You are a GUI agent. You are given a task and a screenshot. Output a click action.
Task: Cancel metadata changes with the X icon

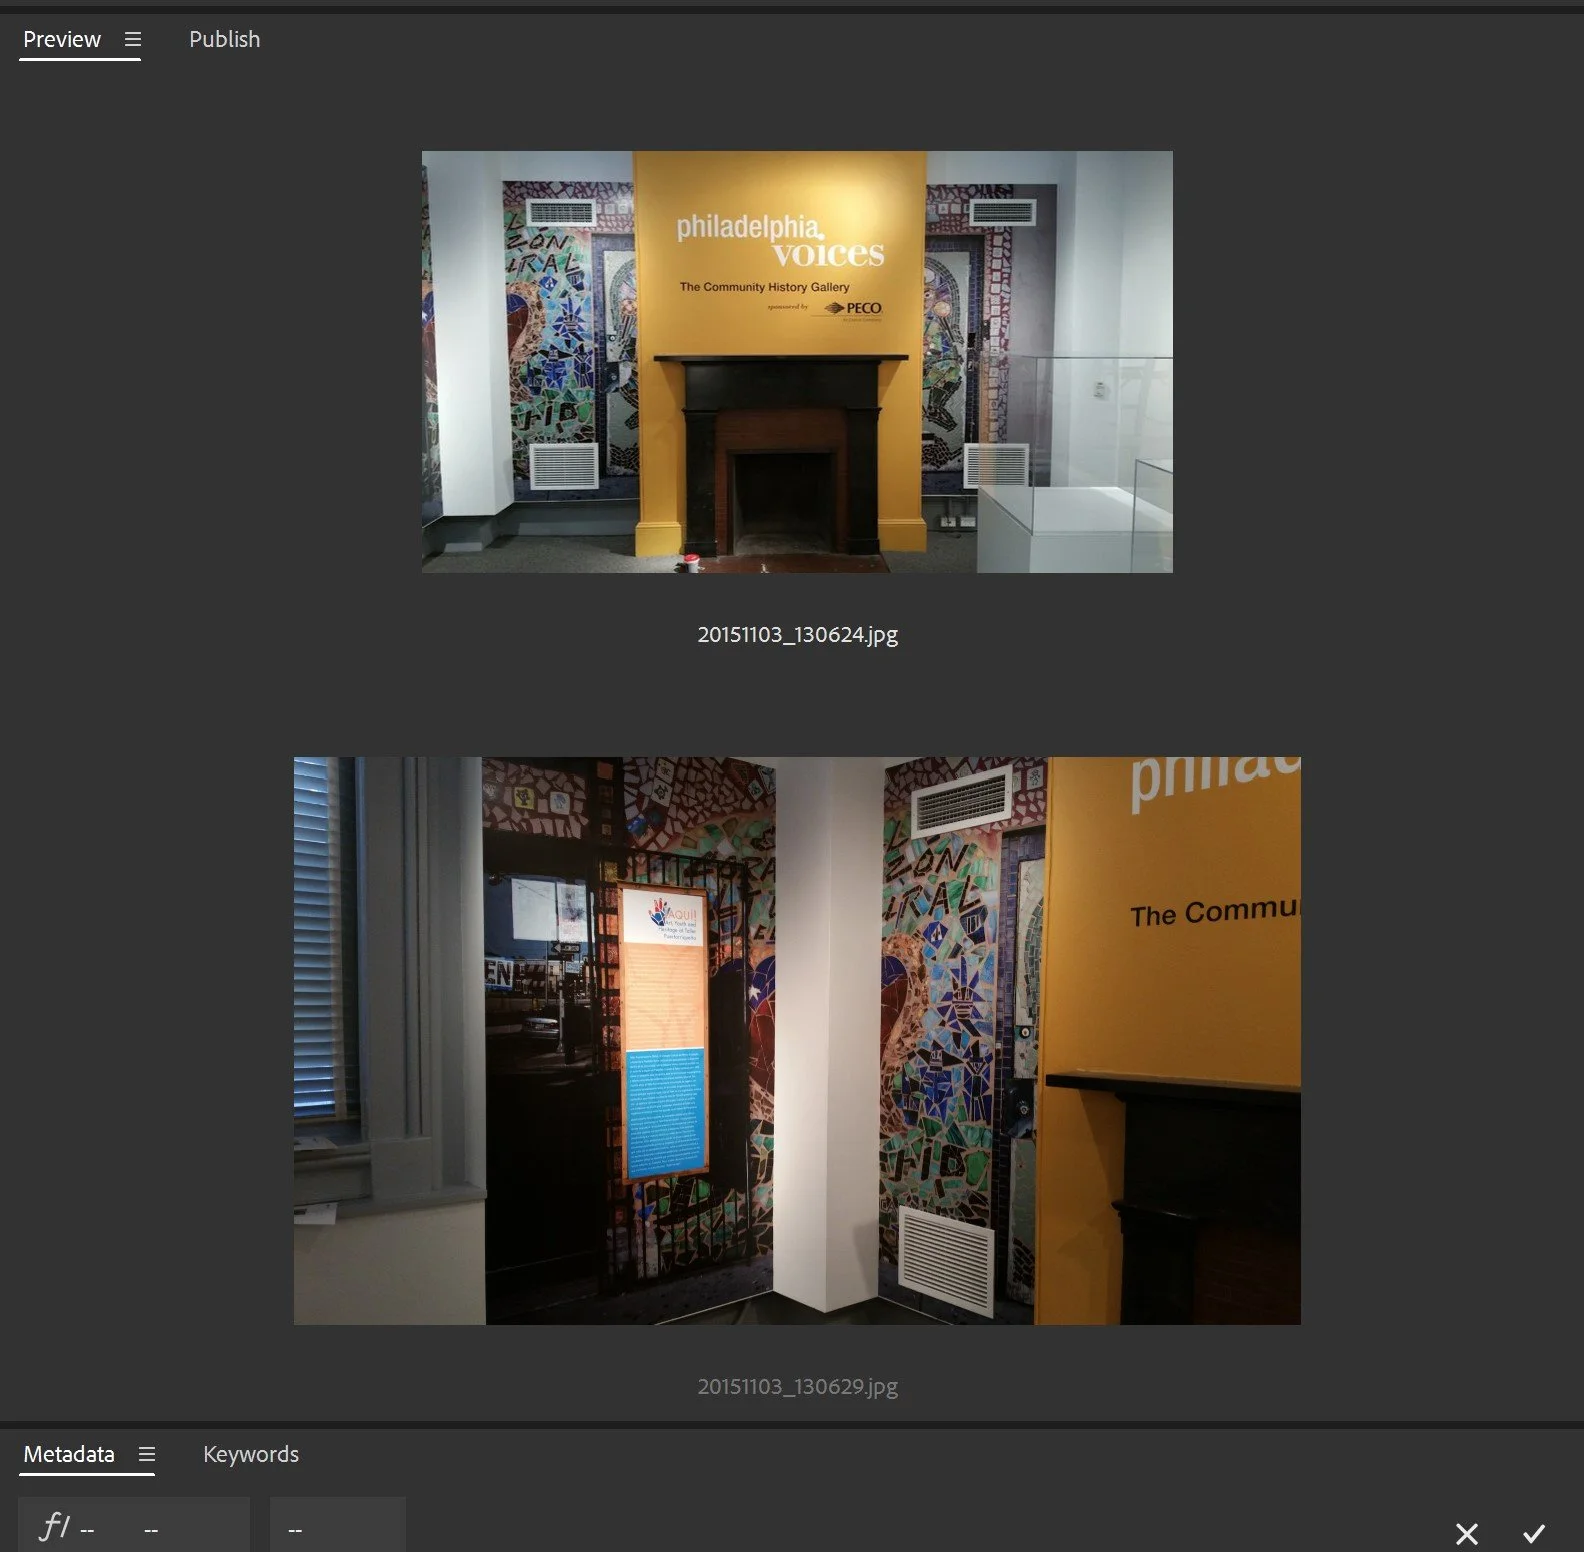pyautogui.click(x=1467, y=1533)
